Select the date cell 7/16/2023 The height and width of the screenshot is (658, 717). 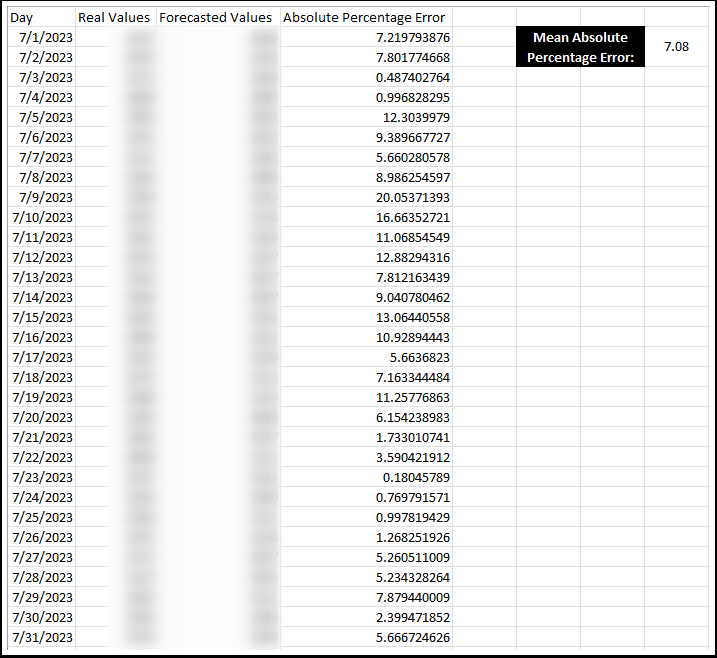coord(42,337)
